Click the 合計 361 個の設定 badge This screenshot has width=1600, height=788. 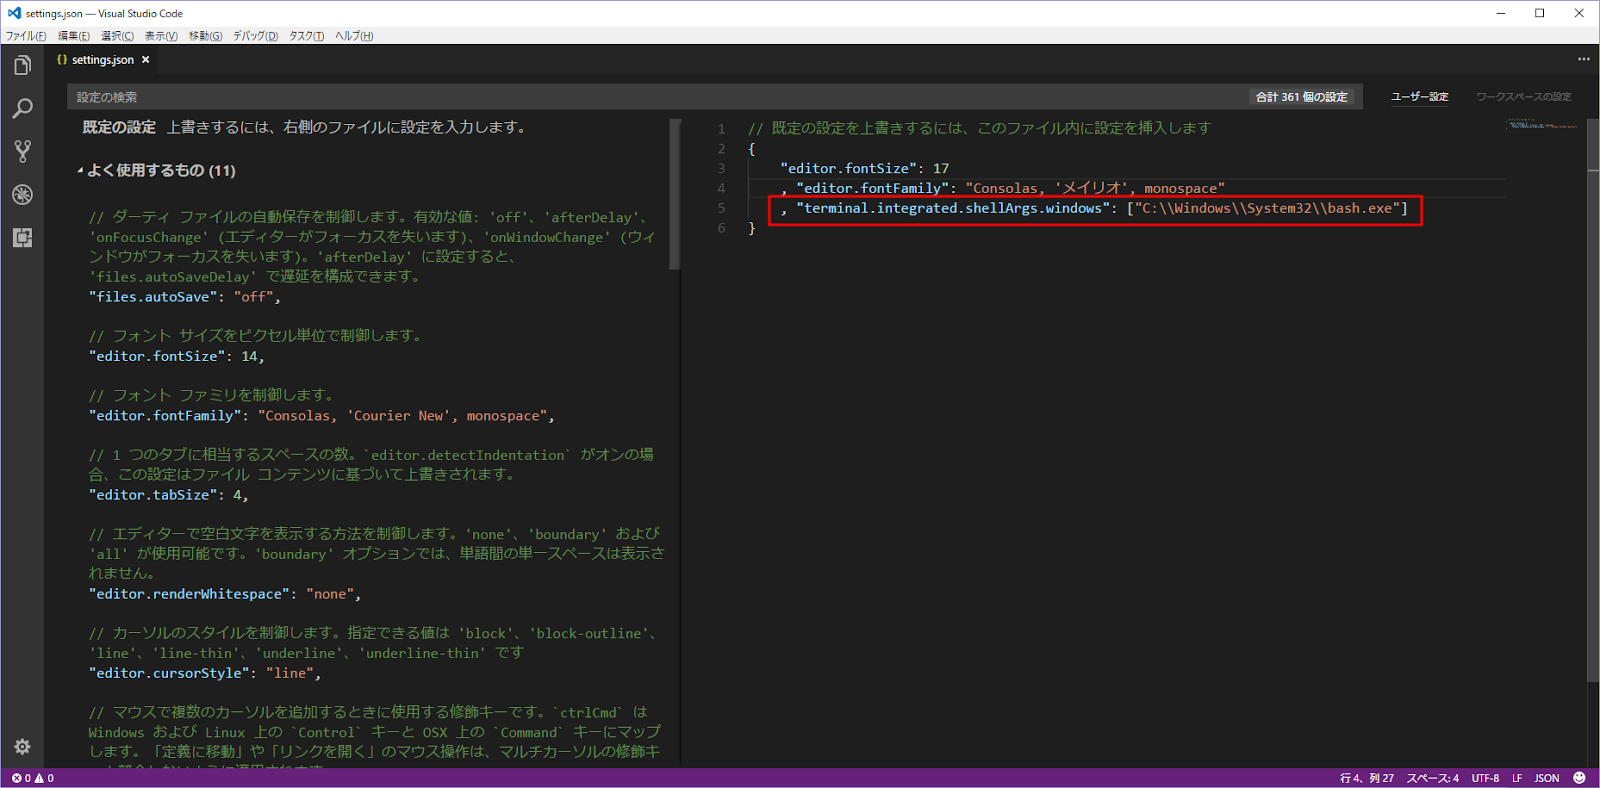point(1301,97)
